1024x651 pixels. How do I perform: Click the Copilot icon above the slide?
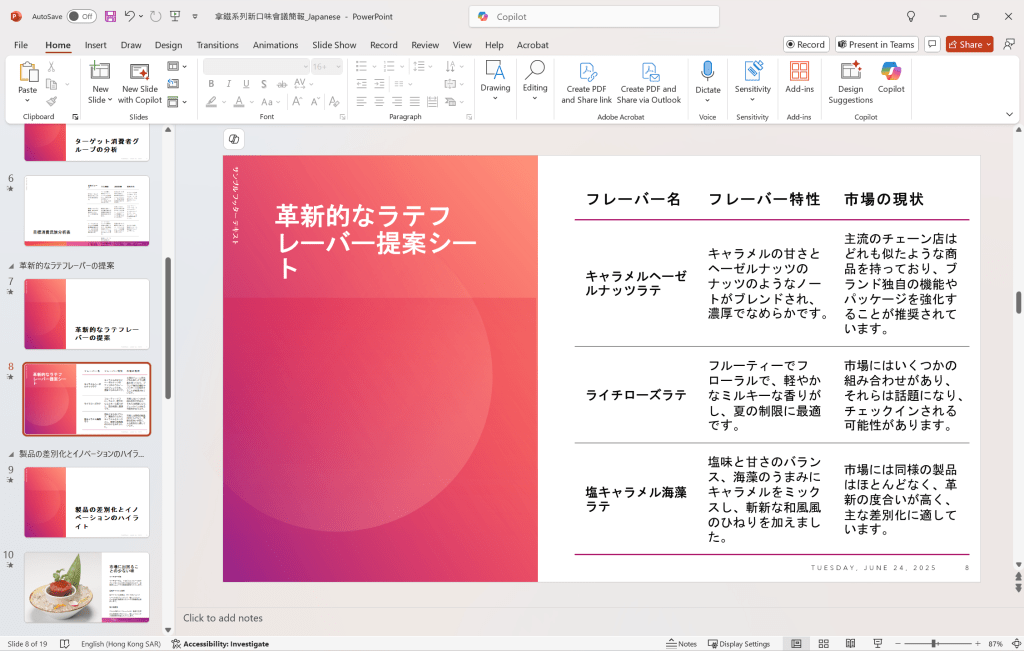(x=234, y=139)
